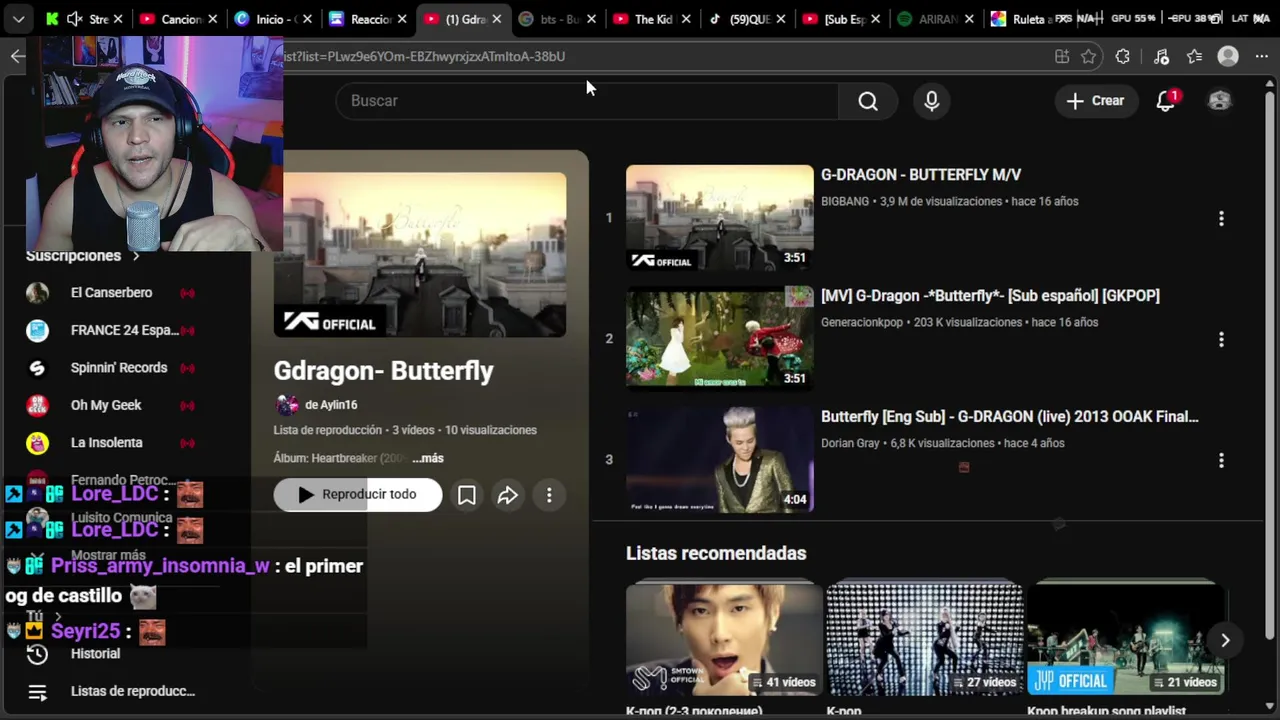Image resolution: width=1280 pixels, height=720 pixels.
Task: Switch to the bts Google search tab
Action: [559, 19]
